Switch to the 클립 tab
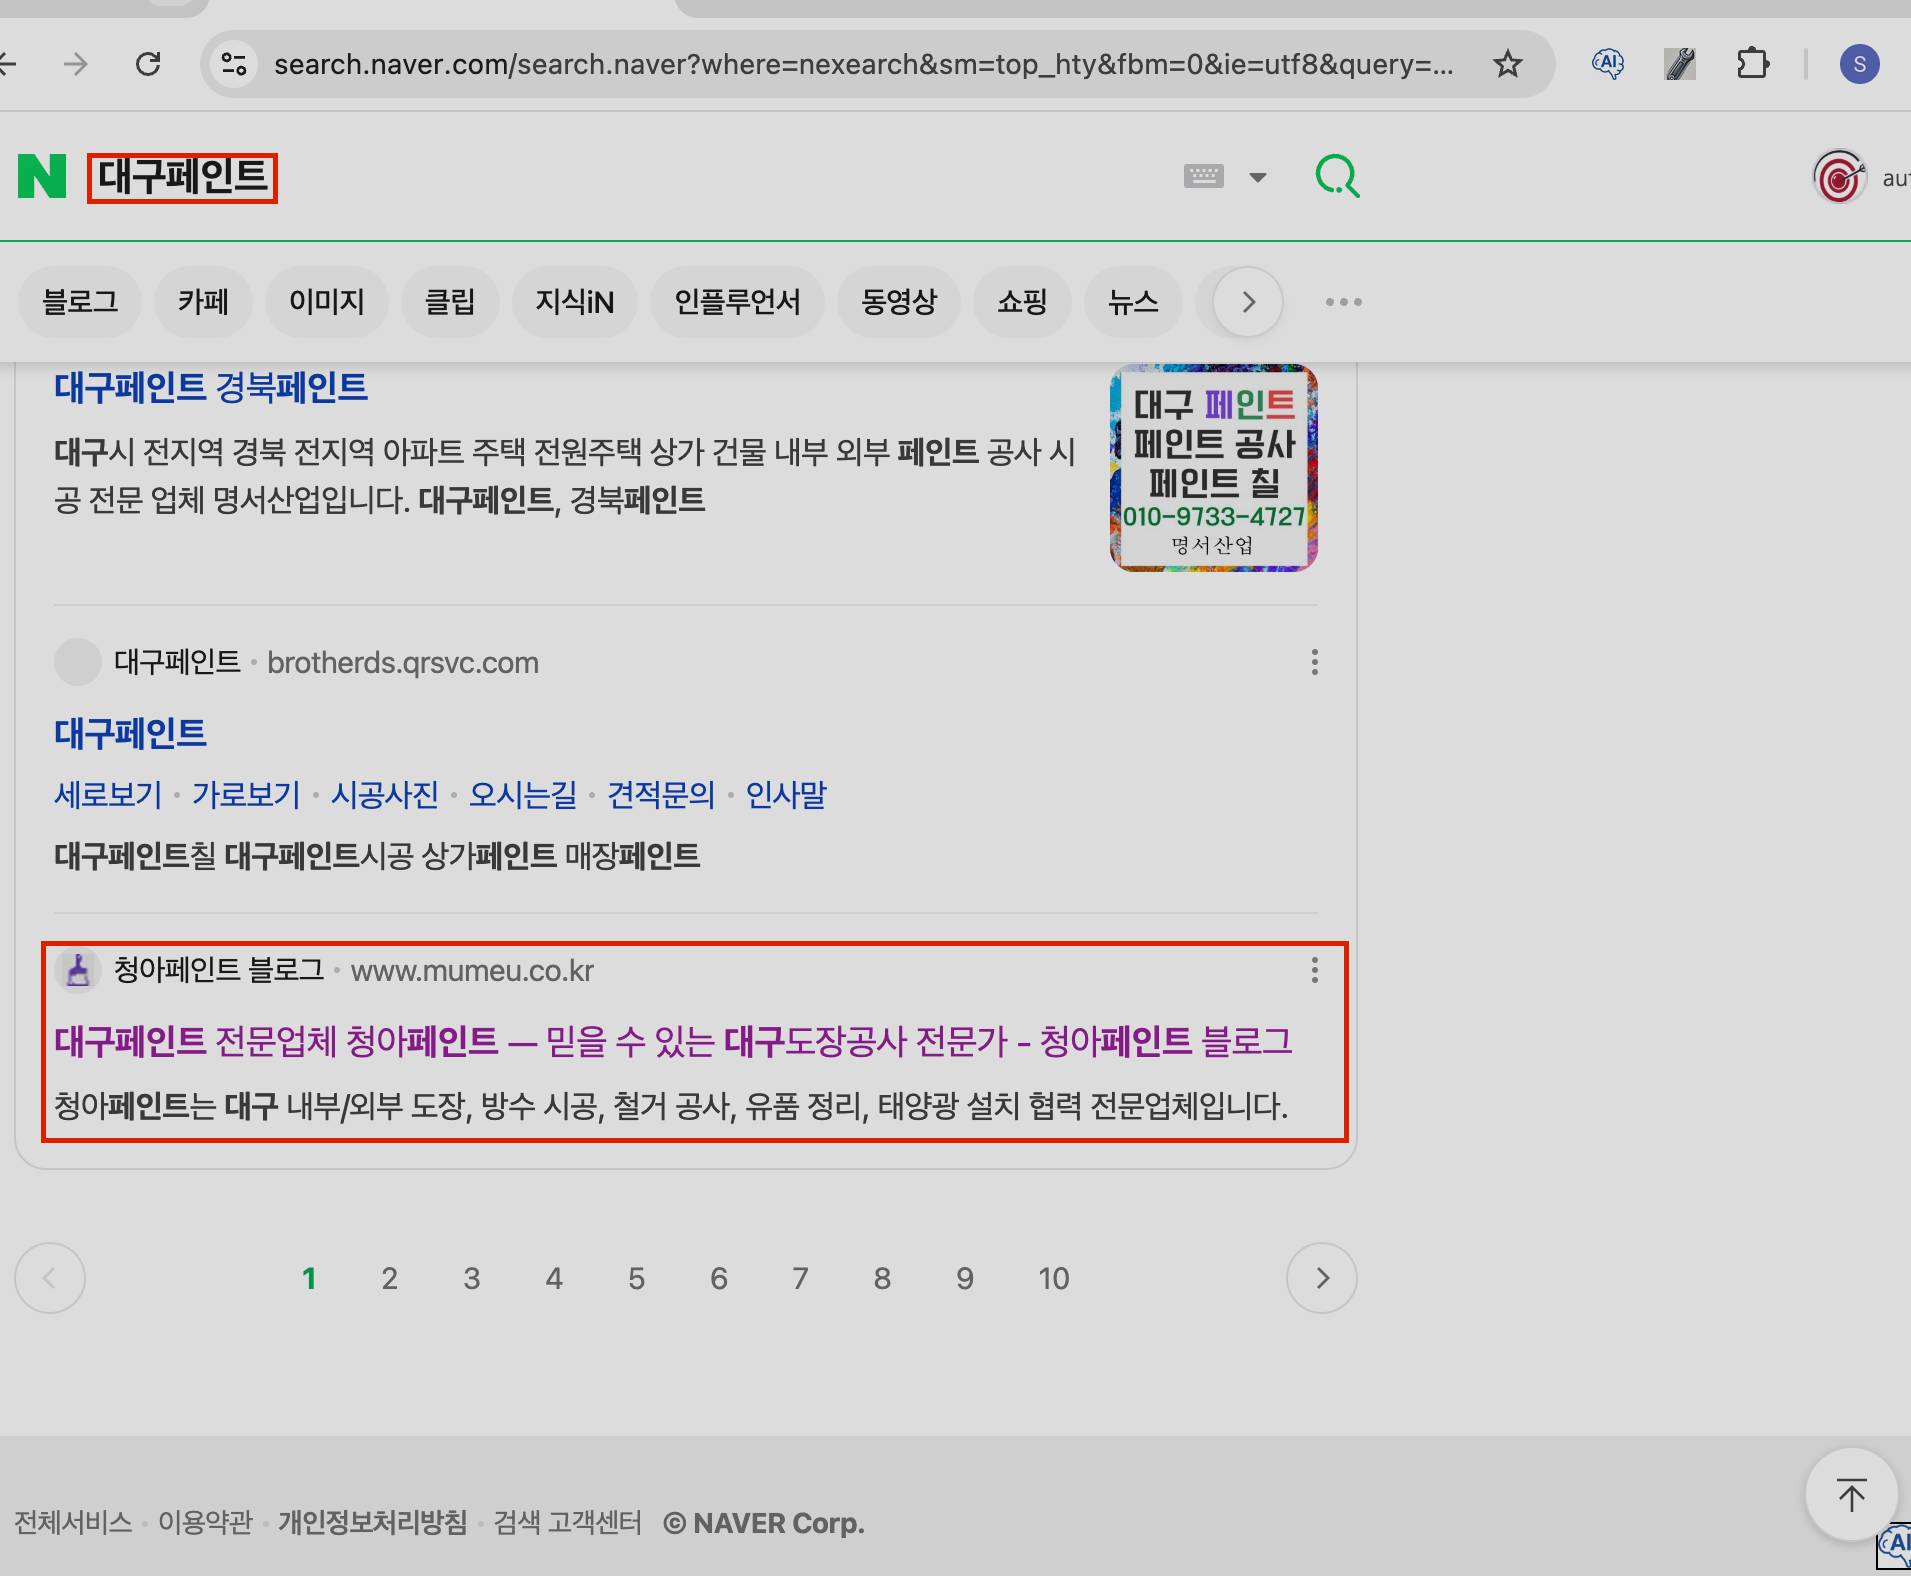This screenshot has width=1911, height=1576. click(x=449, y=302)
